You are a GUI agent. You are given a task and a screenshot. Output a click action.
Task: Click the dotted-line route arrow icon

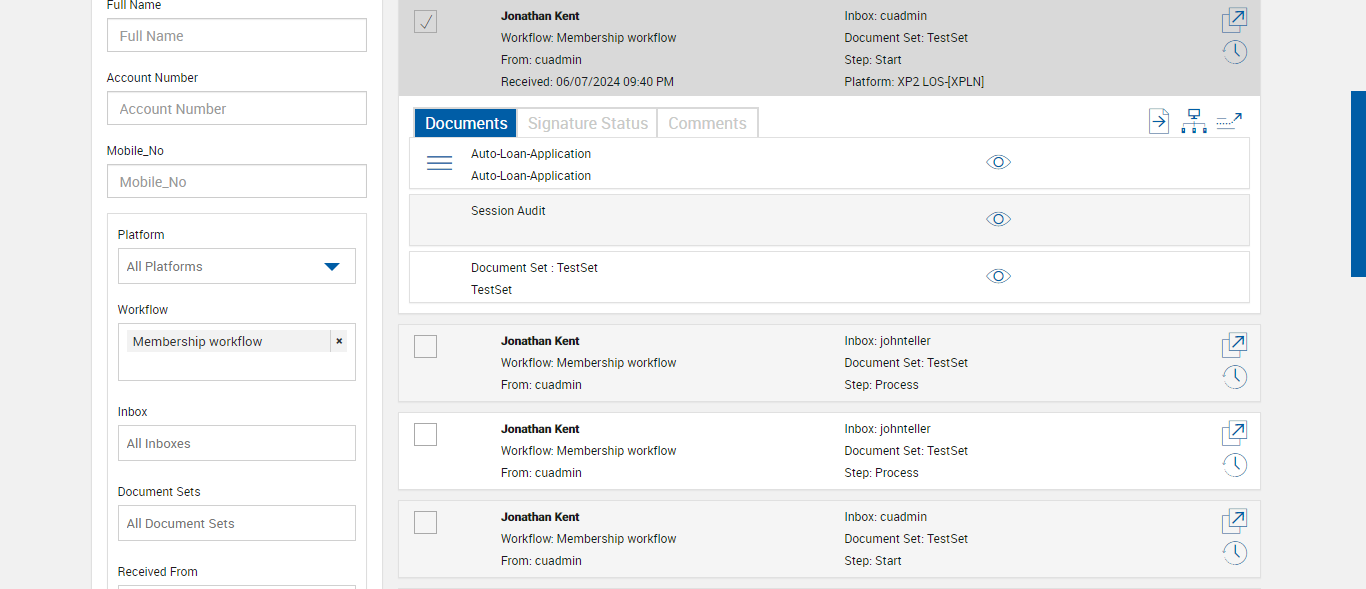1229,122
